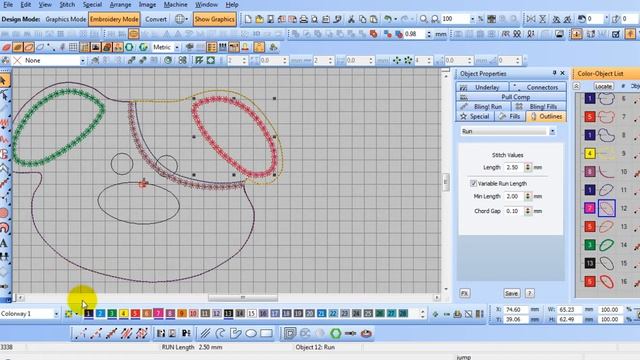Select the ellipse shape tool in bottom toolbar
The width and height of the screenshot is (640, 360).
click(251, 333)
